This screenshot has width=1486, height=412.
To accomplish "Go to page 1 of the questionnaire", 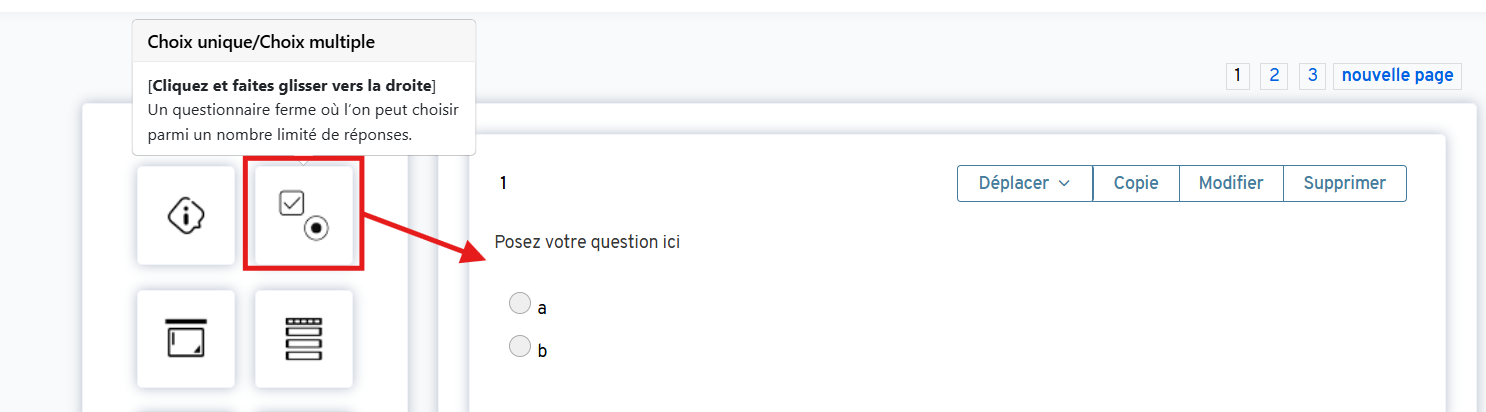I will click(x=1237, y=76).
